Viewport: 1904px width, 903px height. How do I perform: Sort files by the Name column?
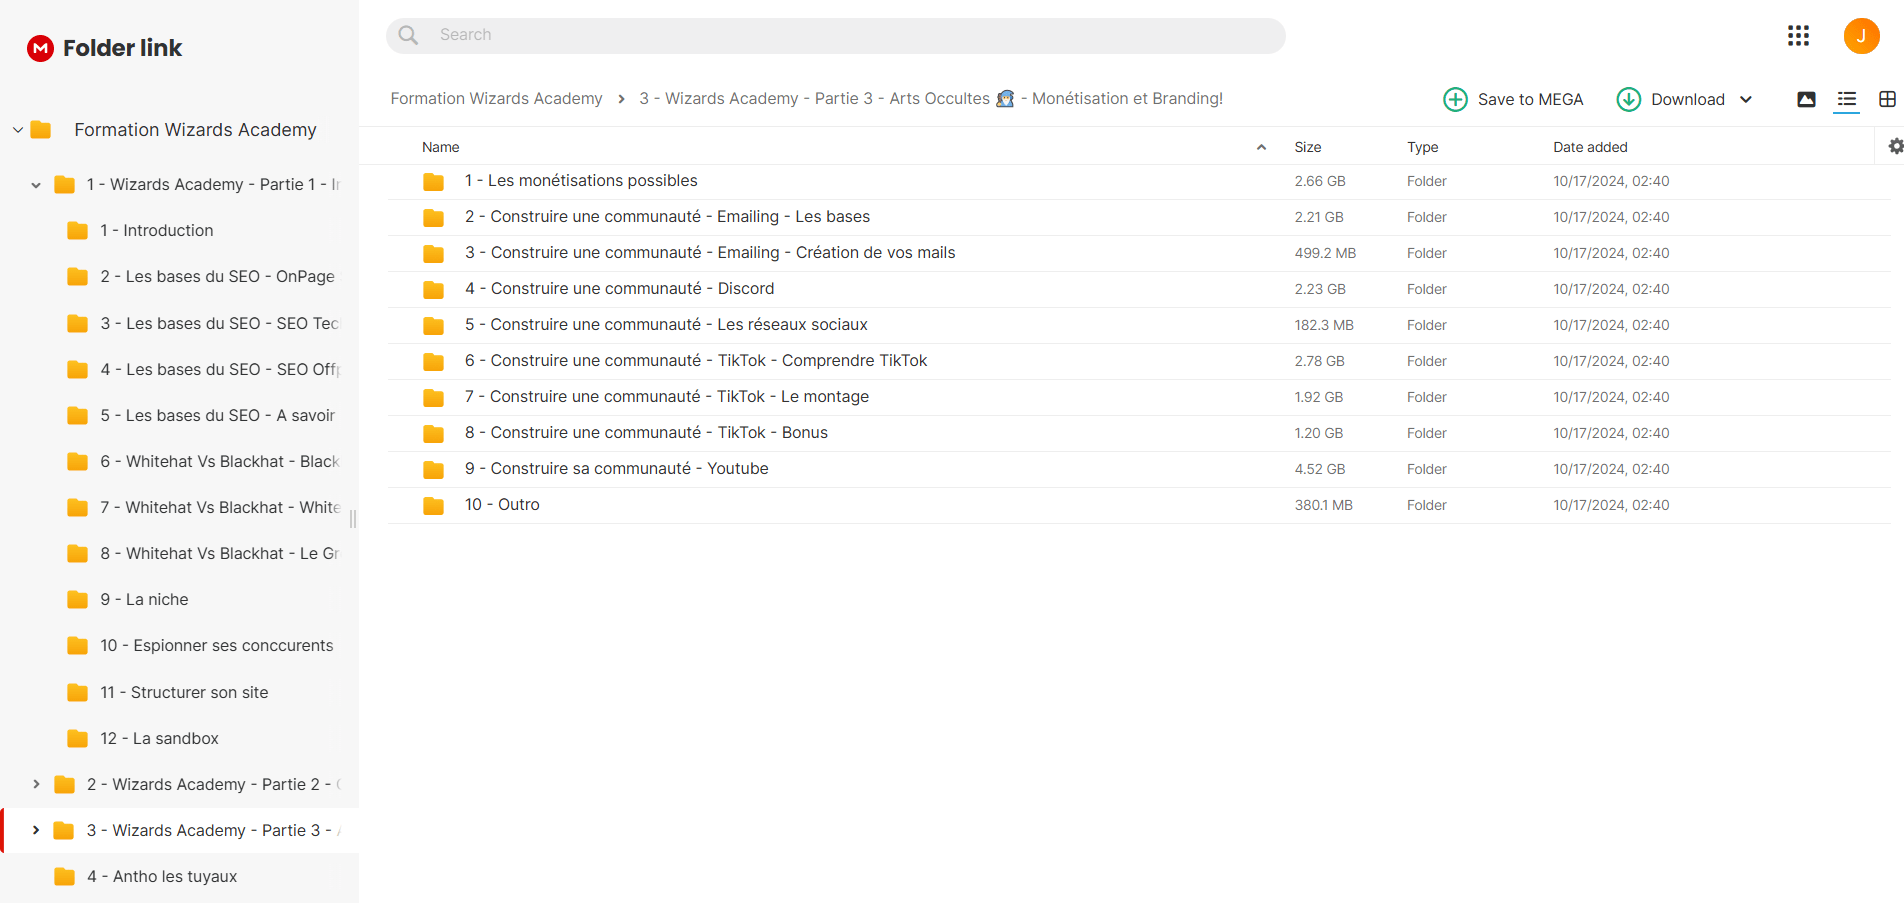(441, 147)
